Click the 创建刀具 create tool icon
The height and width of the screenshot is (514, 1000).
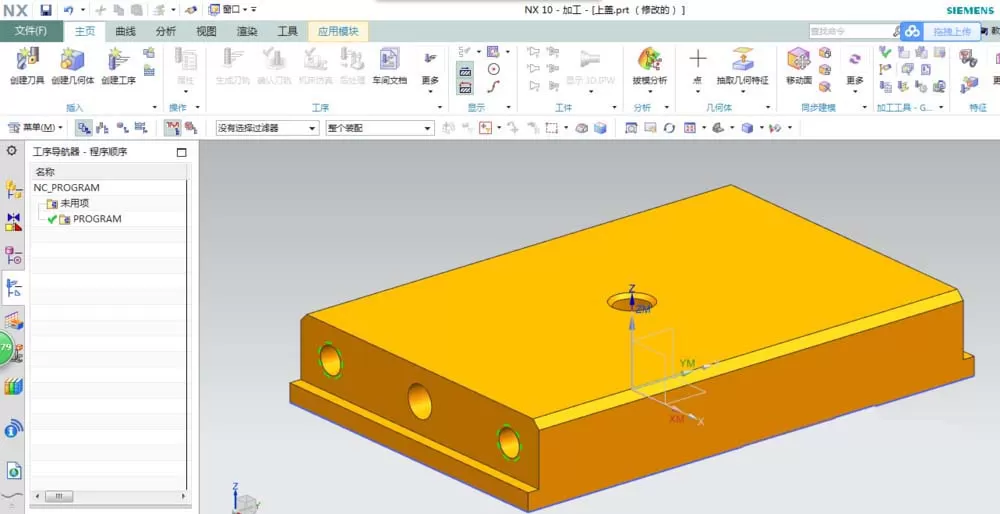27,59
